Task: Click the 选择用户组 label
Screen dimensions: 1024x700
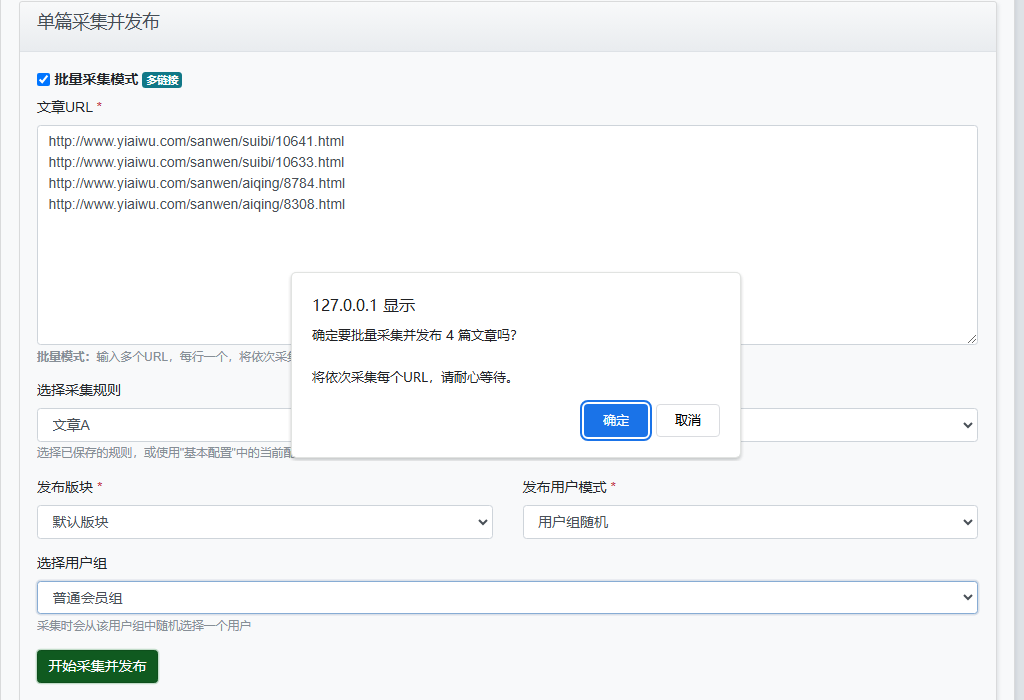Action: pyautogui.click(x=71, y=563)
